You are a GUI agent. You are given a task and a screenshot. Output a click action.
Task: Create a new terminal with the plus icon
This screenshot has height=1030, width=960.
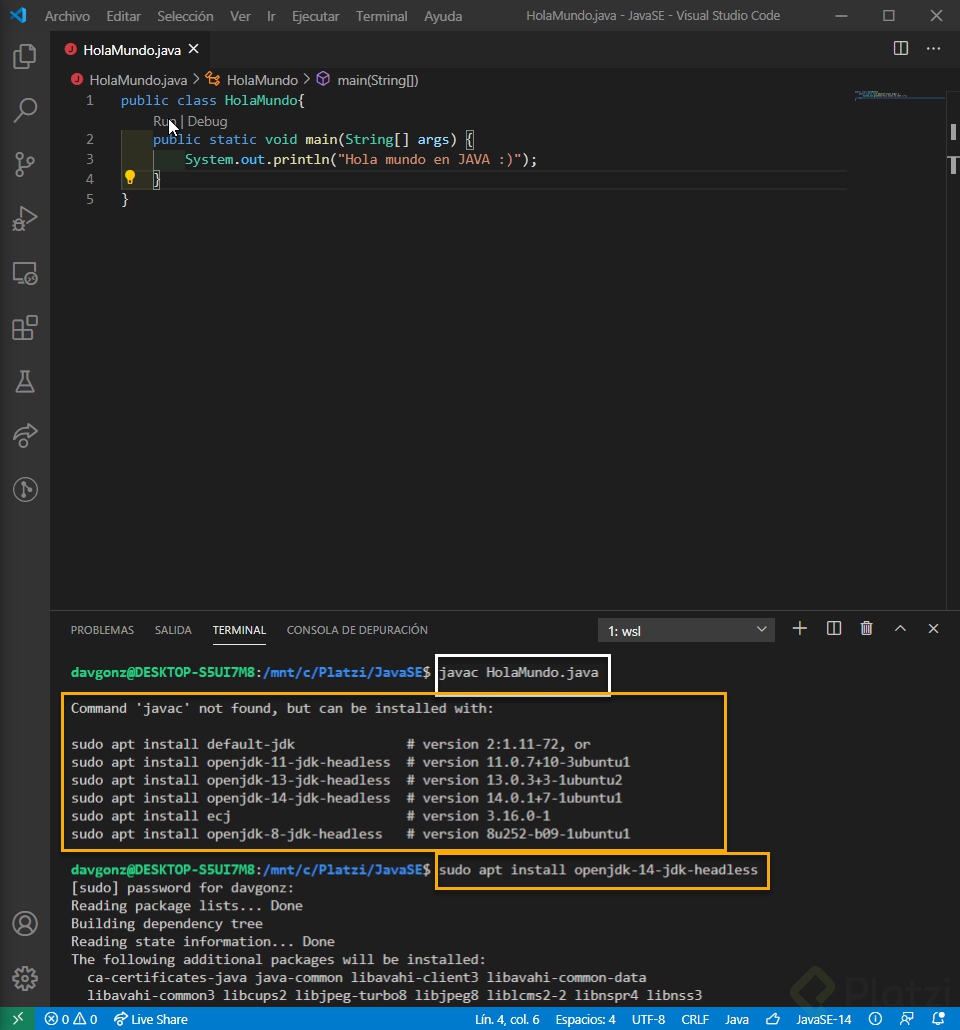pos(799,629)
